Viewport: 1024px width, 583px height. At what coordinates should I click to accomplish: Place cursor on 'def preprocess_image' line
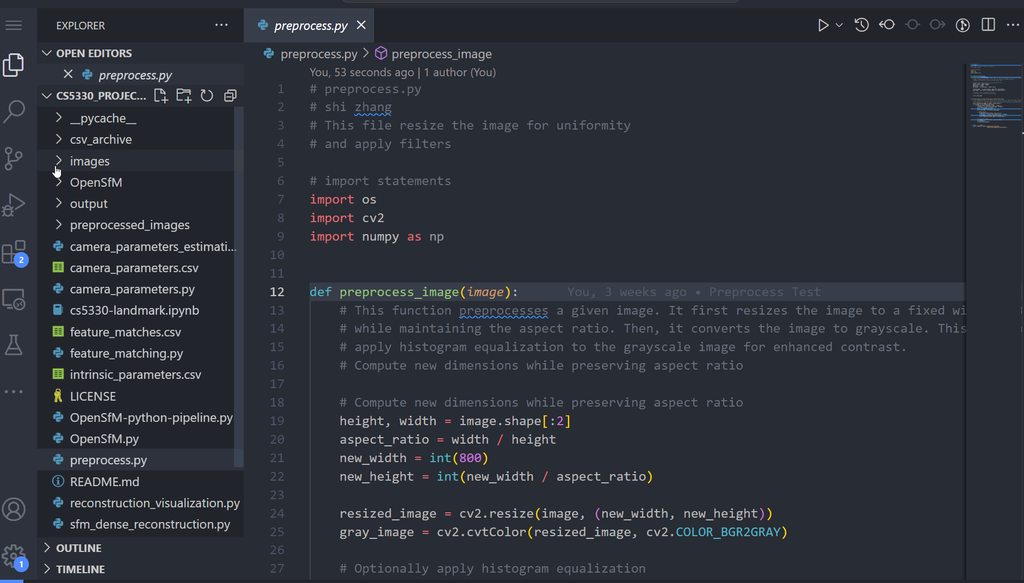click(x=413, y=292)
